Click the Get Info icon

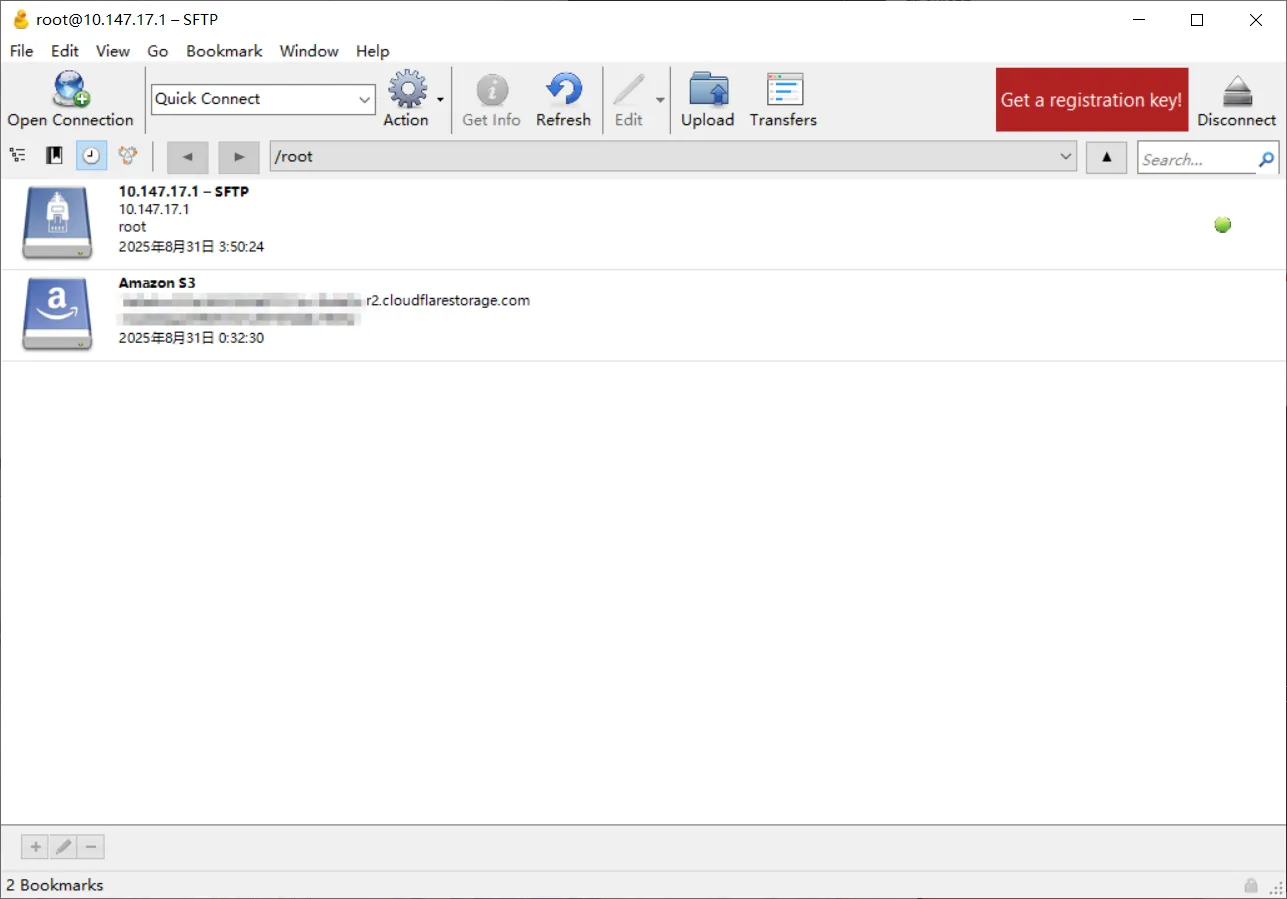point(491,90)
